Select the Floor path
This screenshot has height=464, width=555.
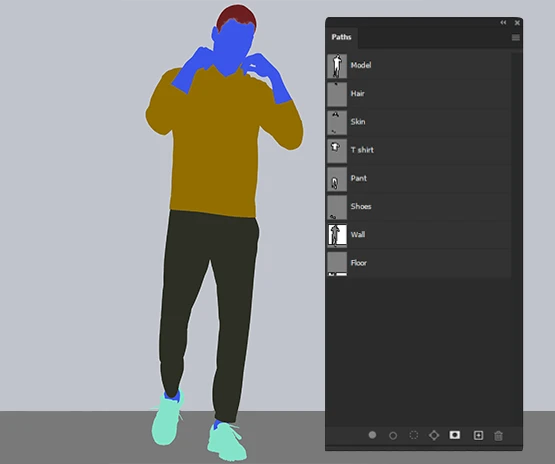pyautogui.click(x=418, y=263)
